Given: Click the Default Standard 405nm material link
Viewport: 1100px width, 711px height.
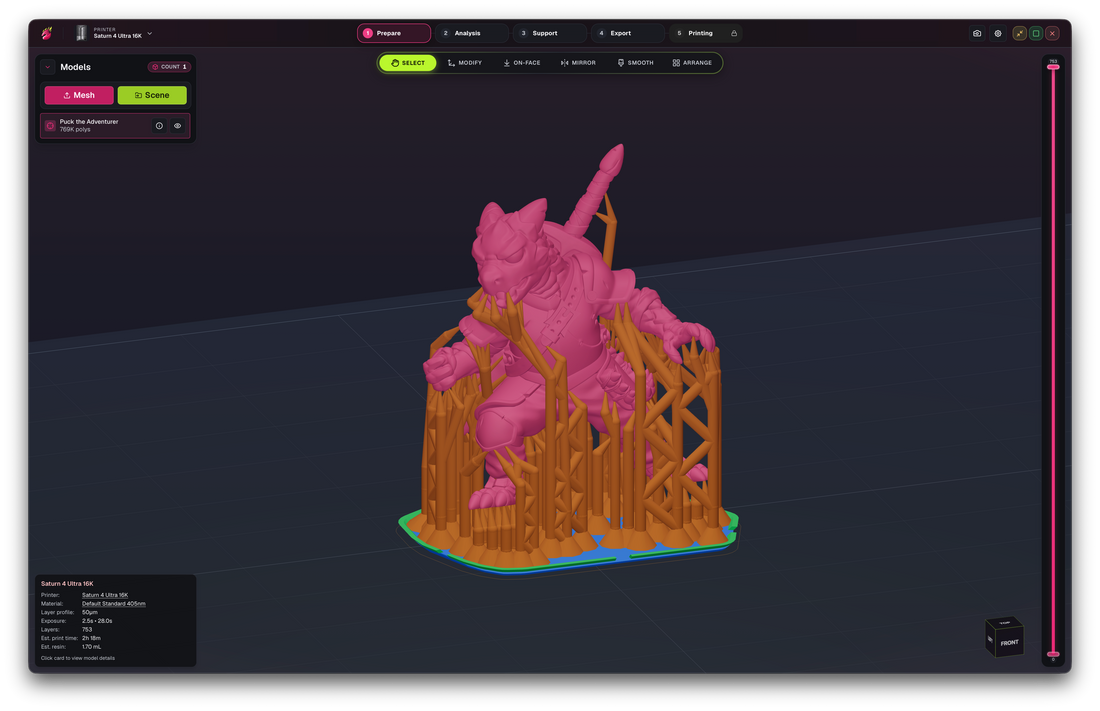Looking at the screenshot, I should pos(114,604).
